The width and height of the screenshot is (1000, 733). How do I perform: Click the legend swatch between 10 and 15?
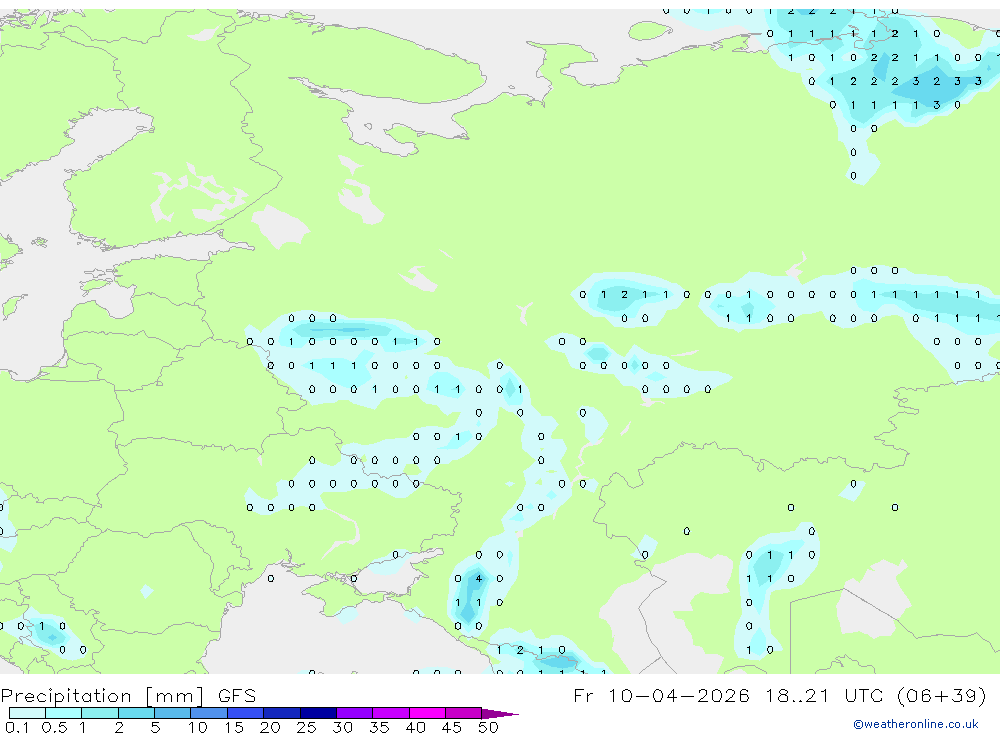click(x=209, y=713)
